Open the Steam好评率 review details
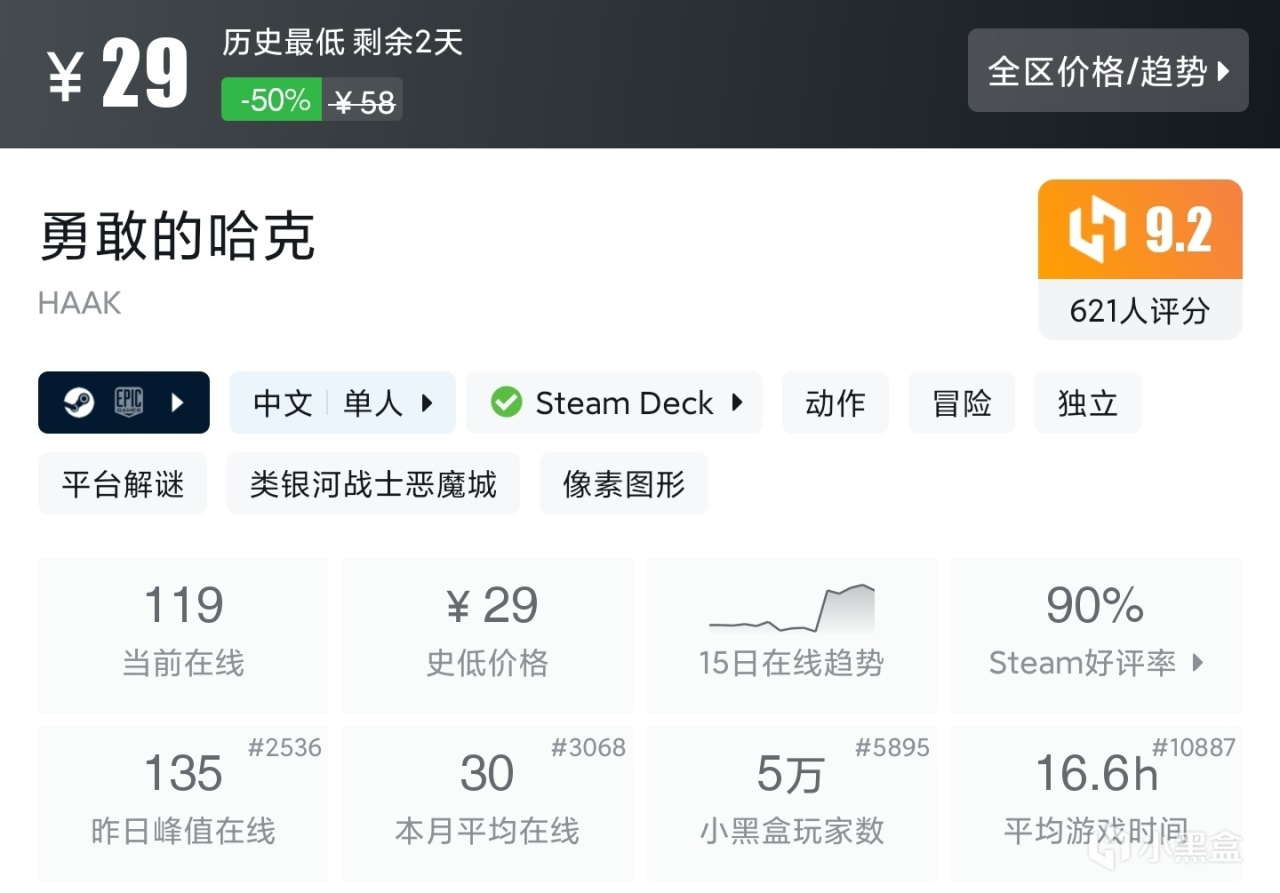 point(1096,662)
